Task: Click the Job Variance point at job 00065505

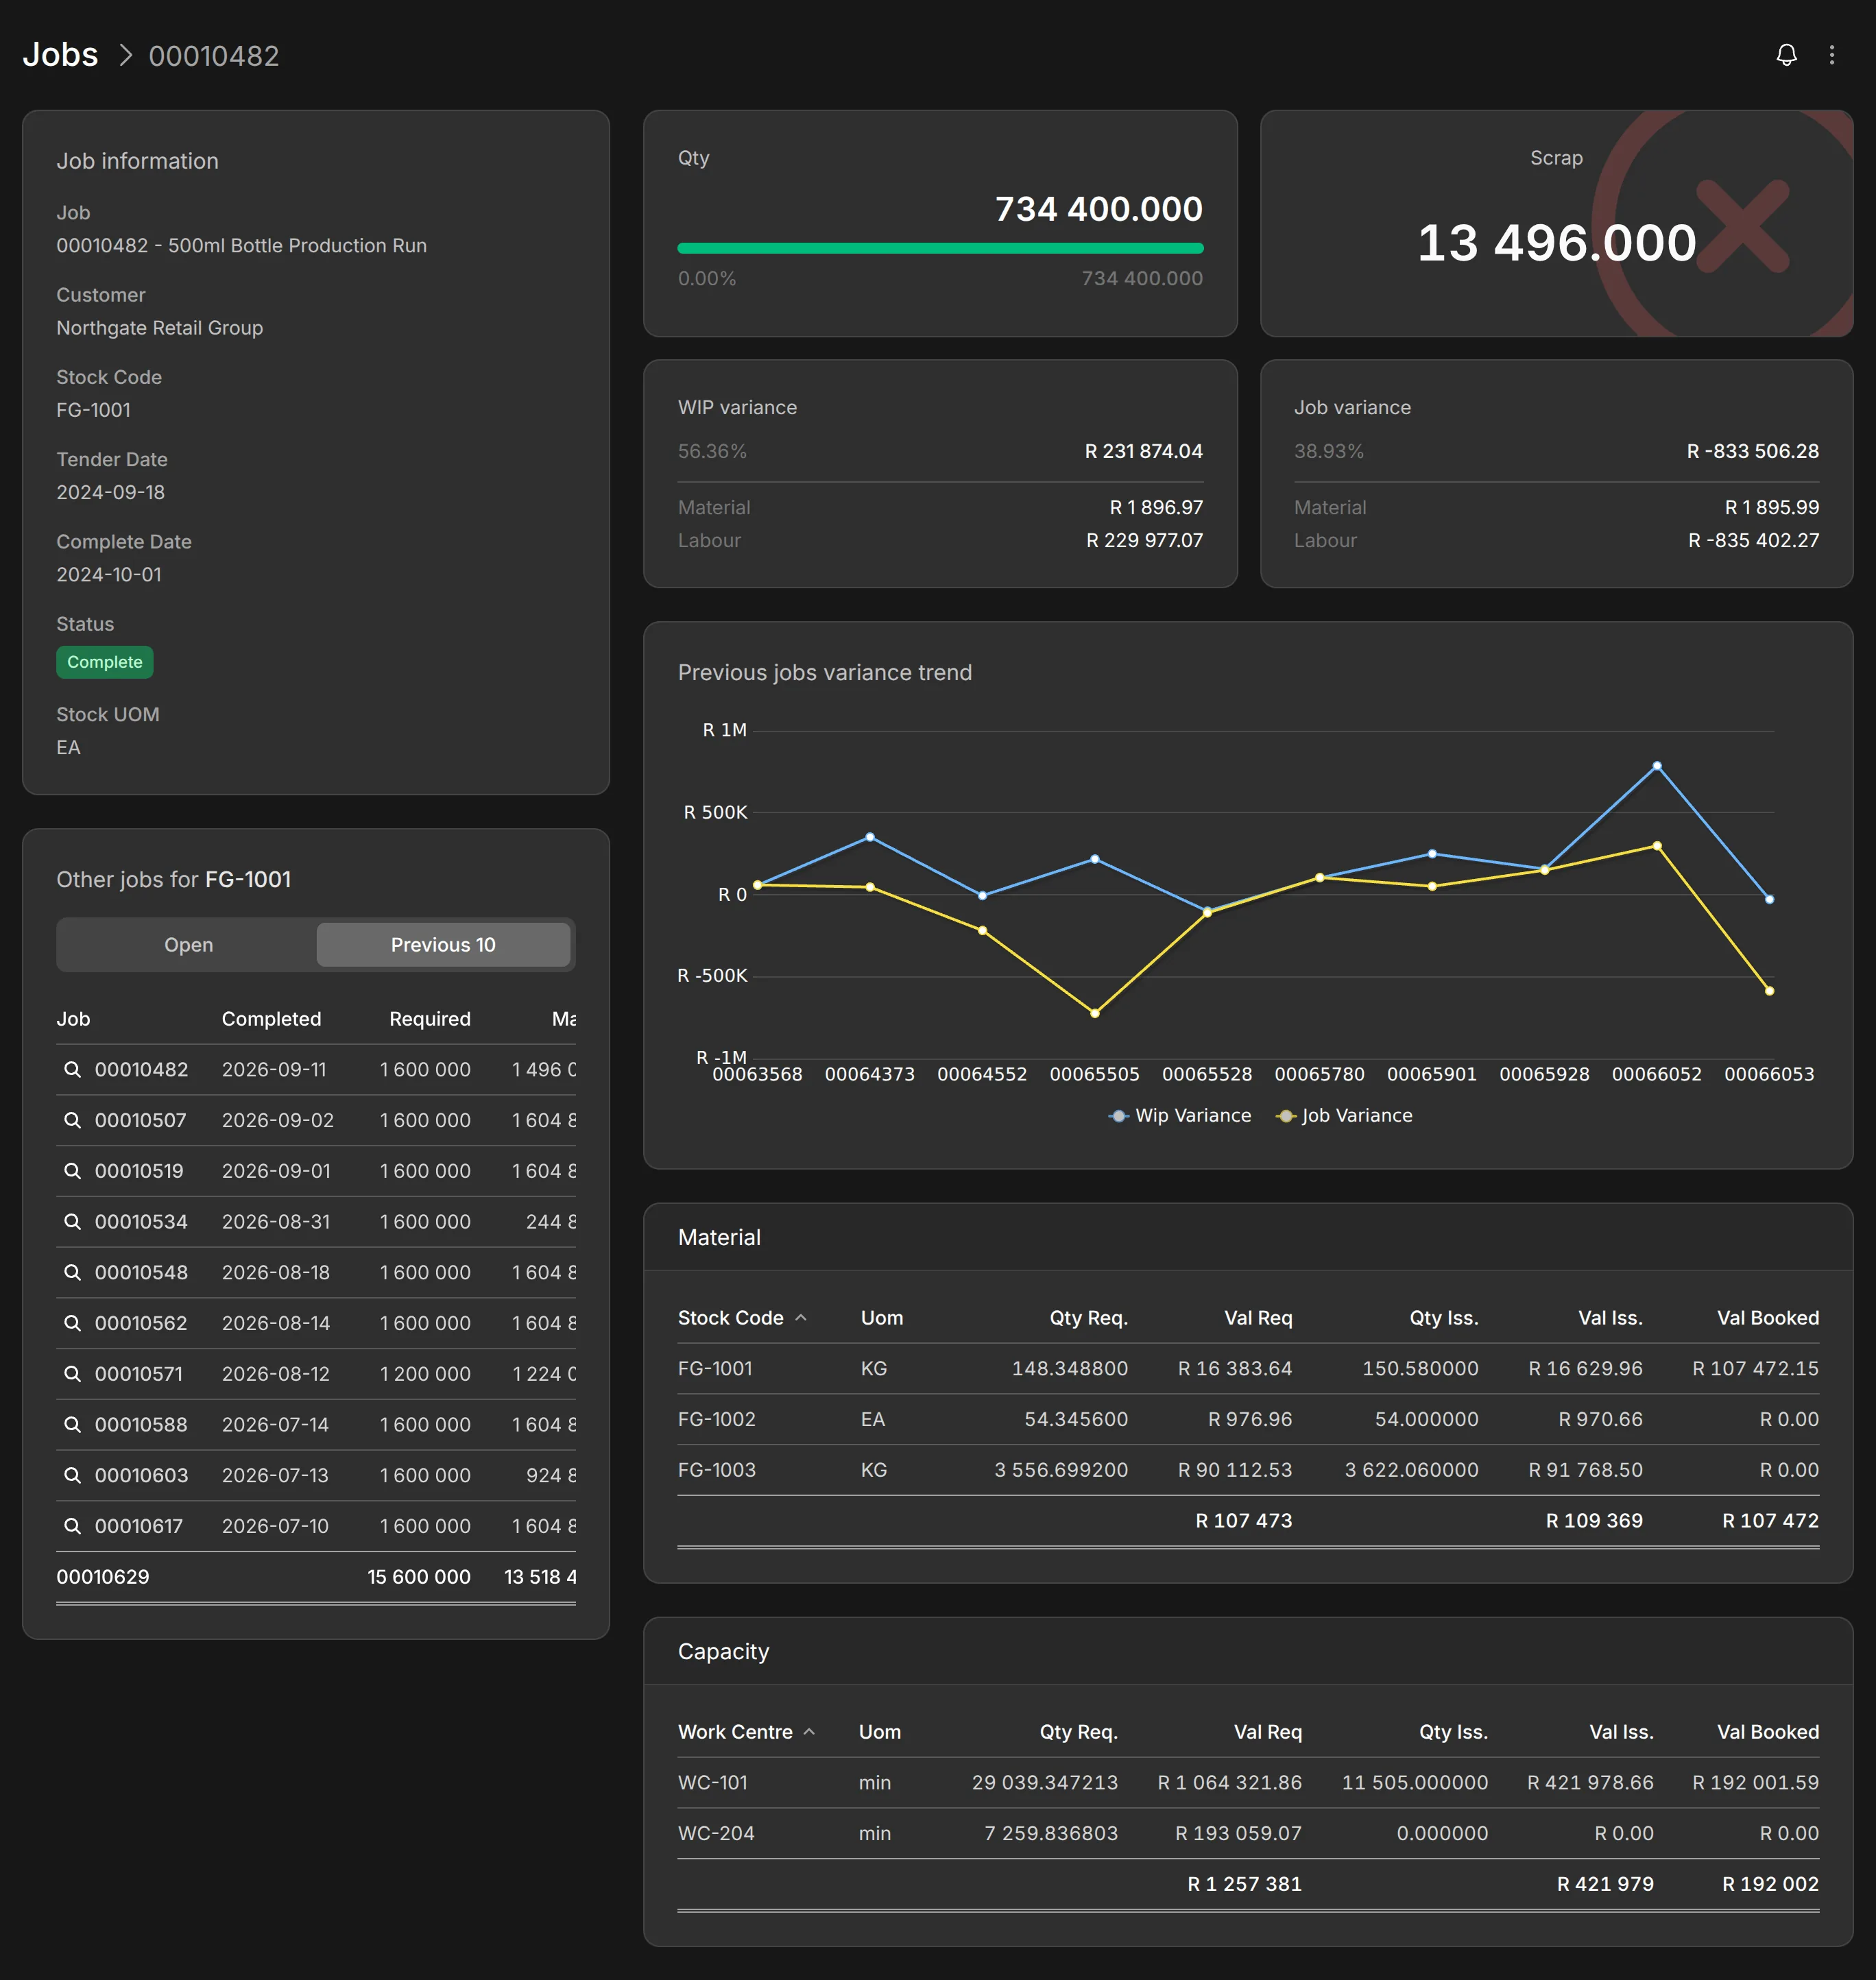Action: tap(1095, 1013)
